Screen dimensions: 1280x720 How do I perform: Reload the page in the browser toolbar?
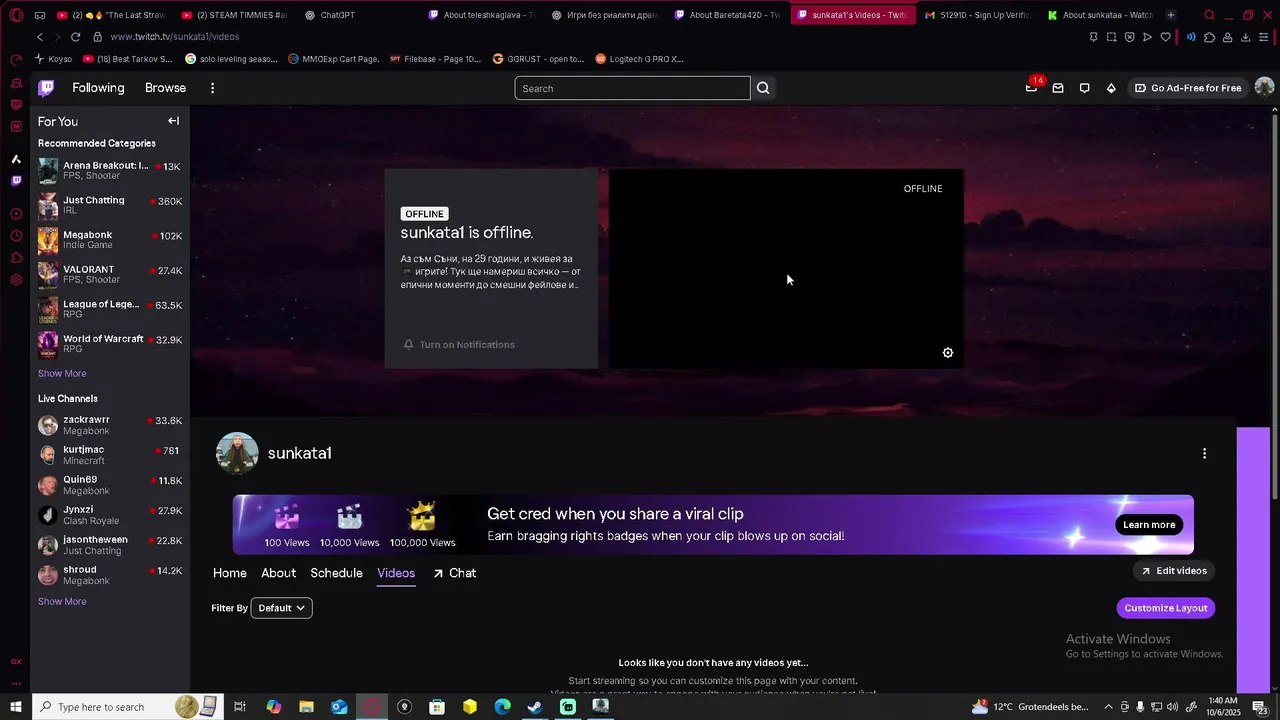(73, 37)
